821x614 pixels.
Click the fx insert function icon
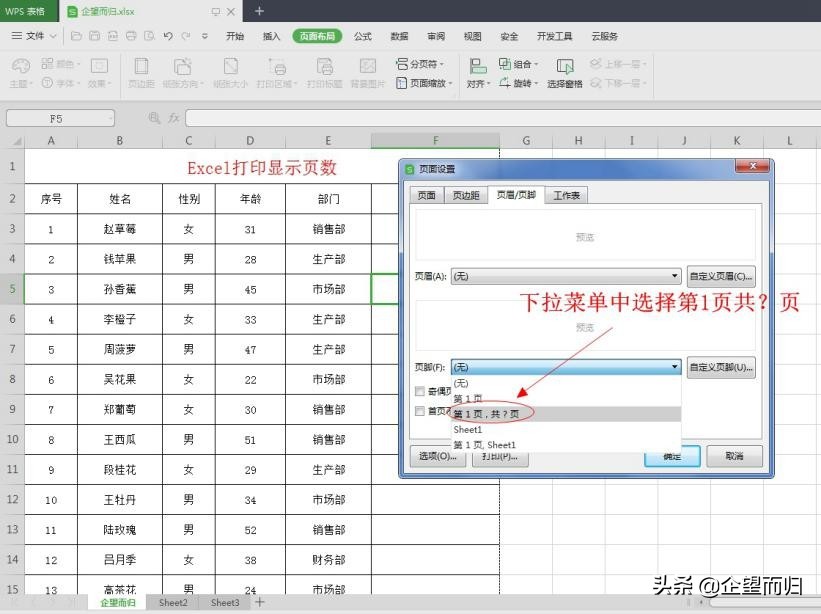(x=174, y=118)
